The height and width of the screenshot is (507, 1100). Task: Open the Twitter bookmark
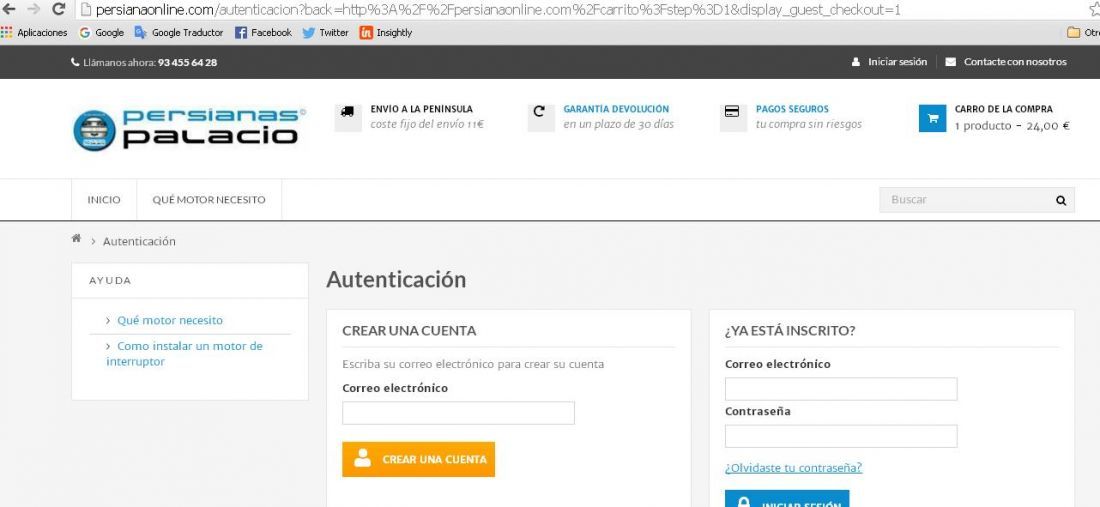tap(326, 32)
